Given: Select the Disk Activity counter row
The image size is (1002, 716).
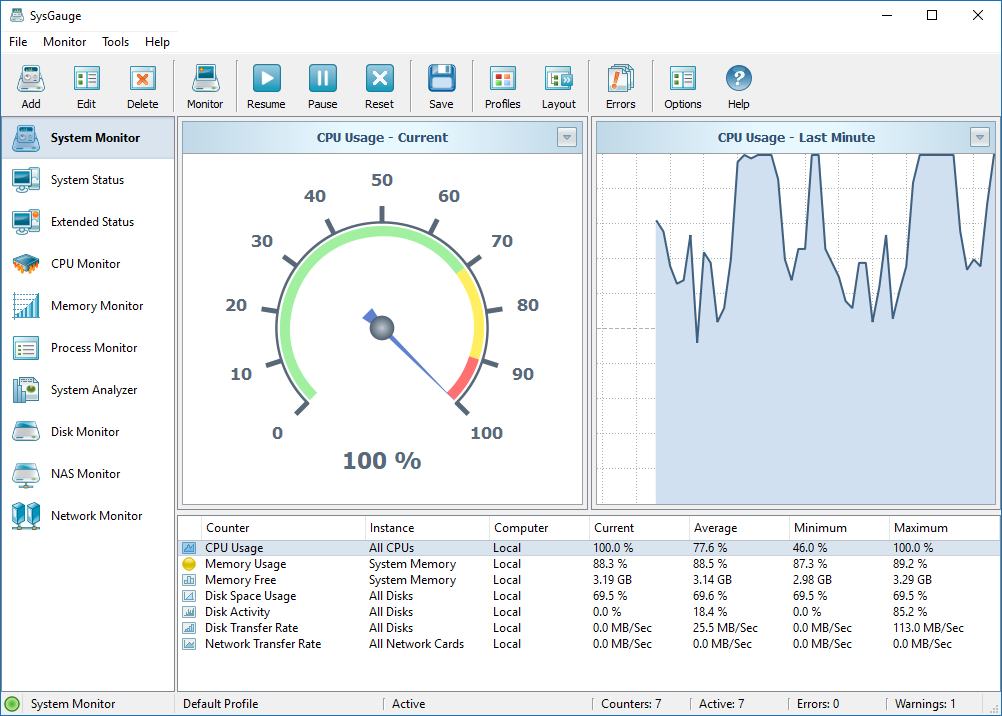Looking at the screenshot, I should point(589,612).
